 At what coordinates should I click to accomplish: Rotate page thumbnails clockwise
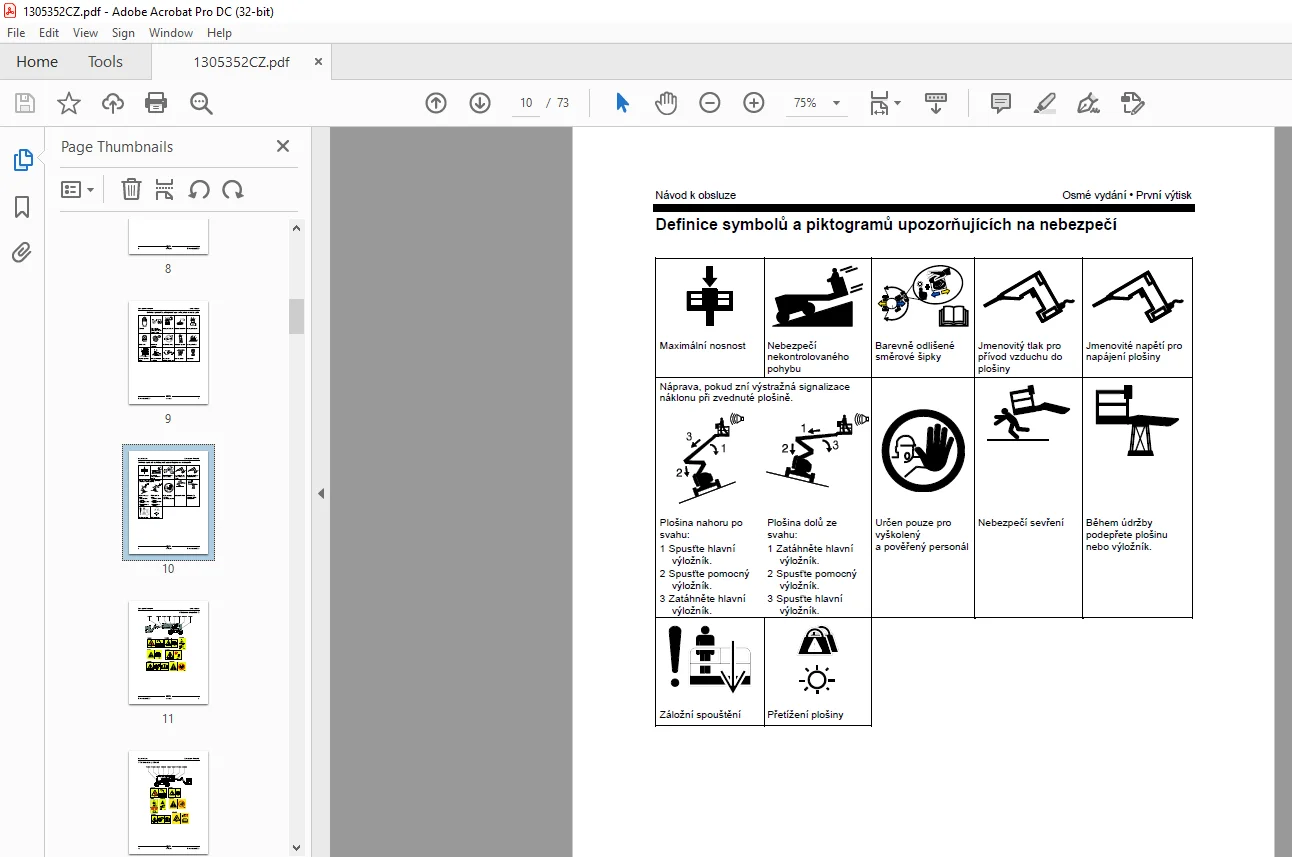click(x=233, y=189)
